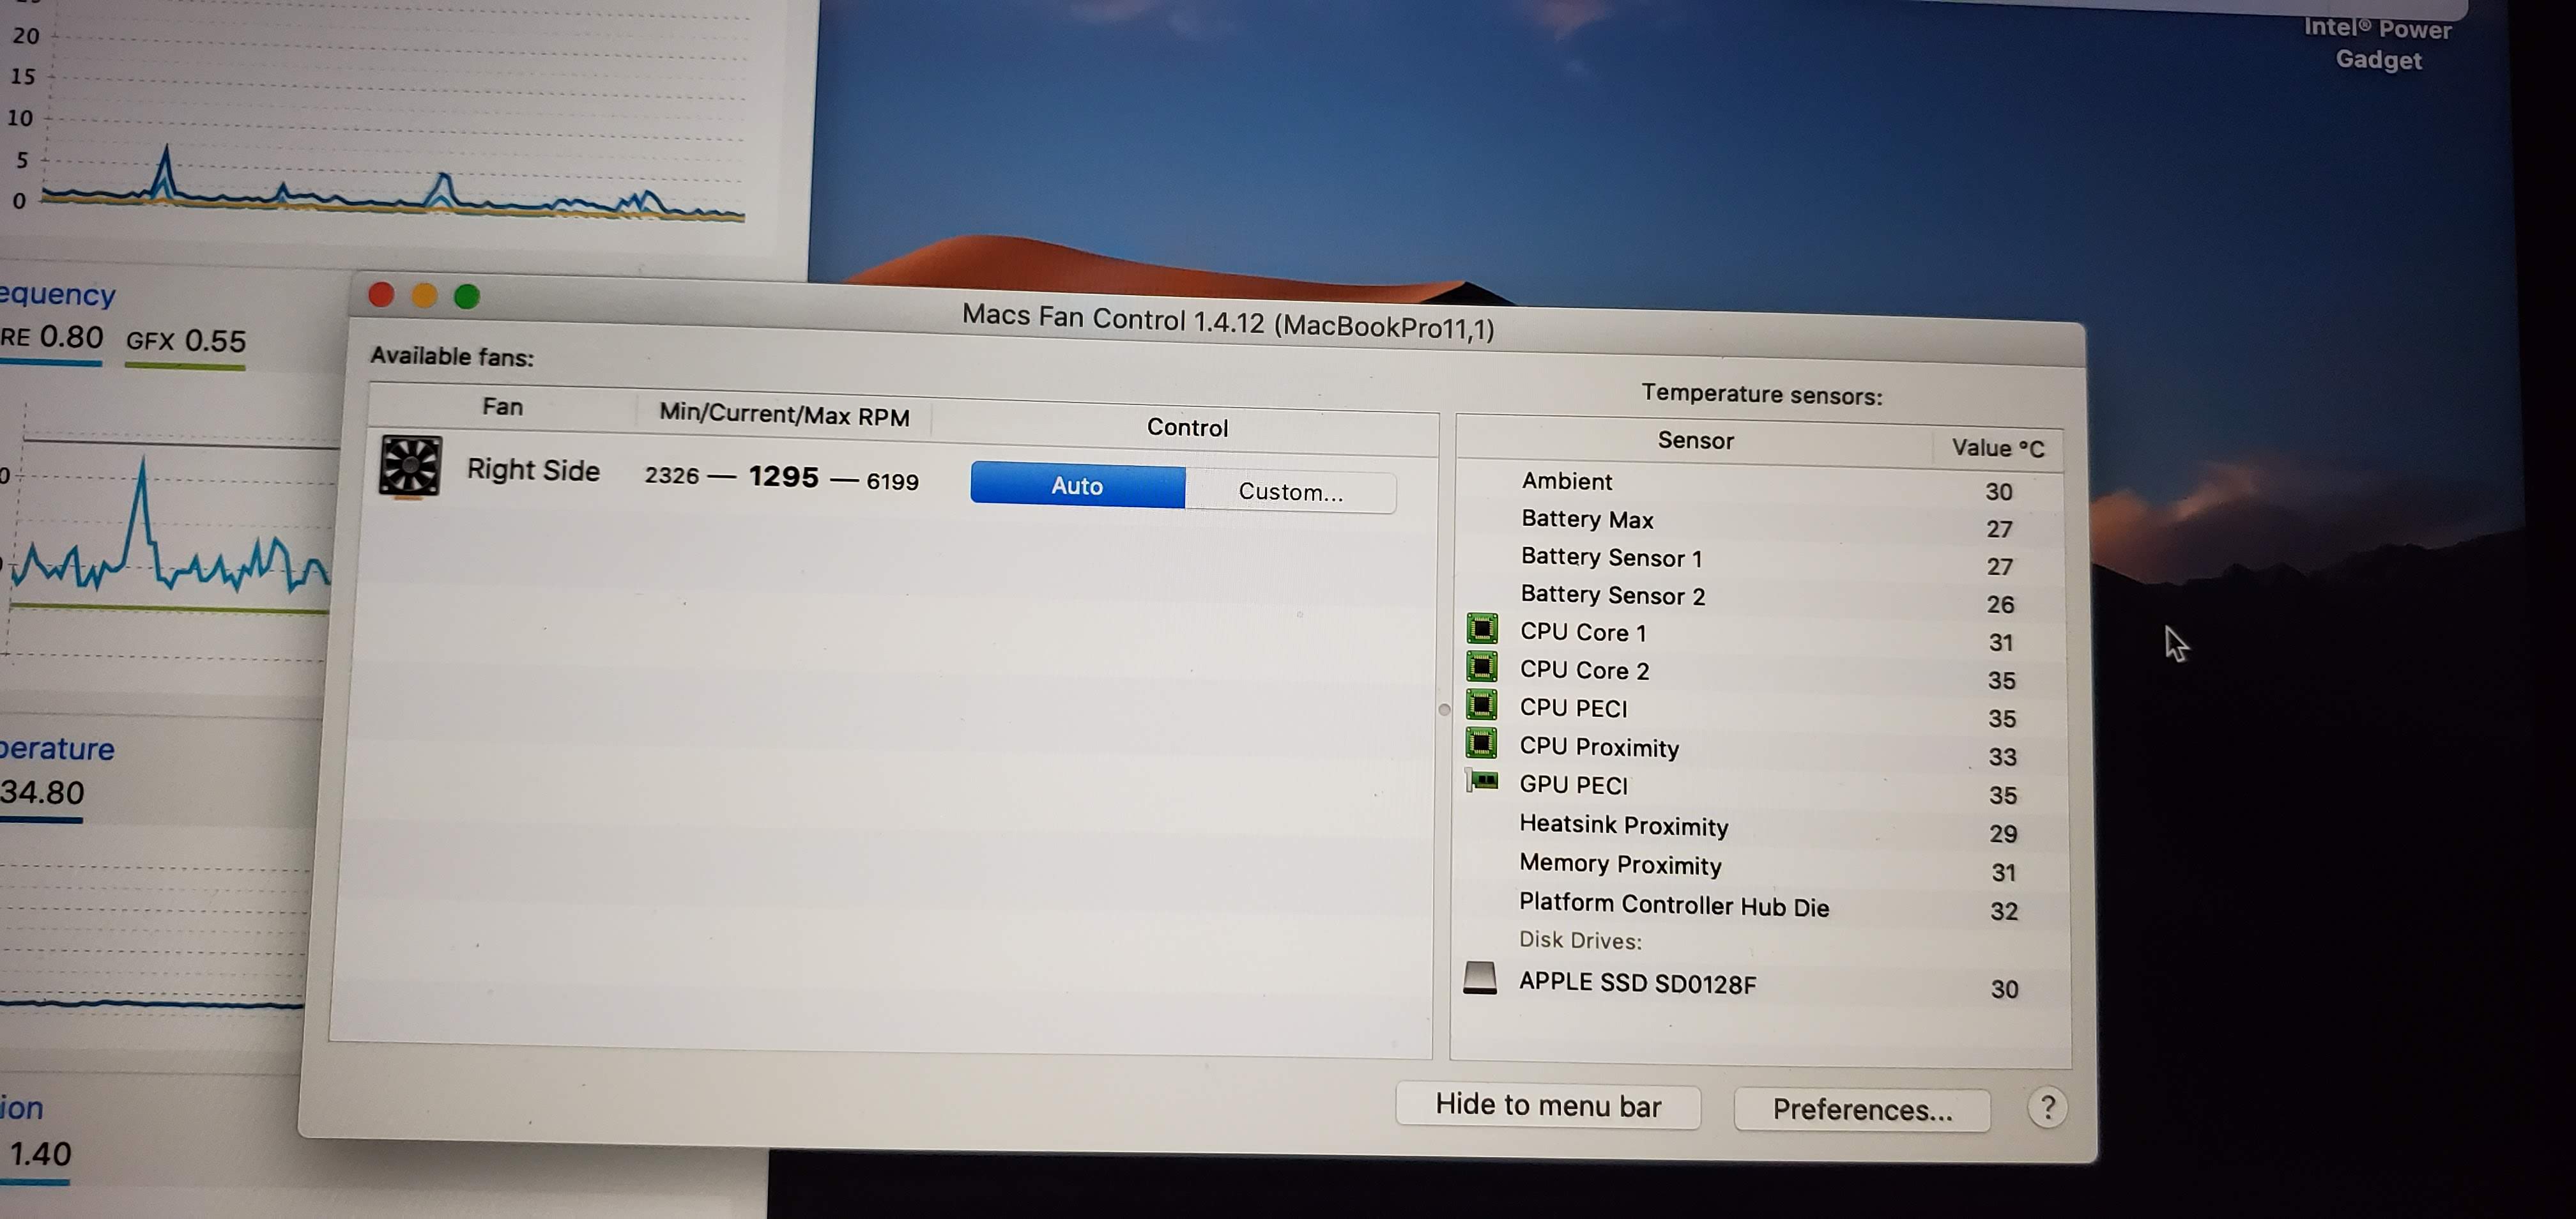Select Platform Controller Hub Die row
The width and height of the screenshot is (2576, 1219).
[1760, 907]
